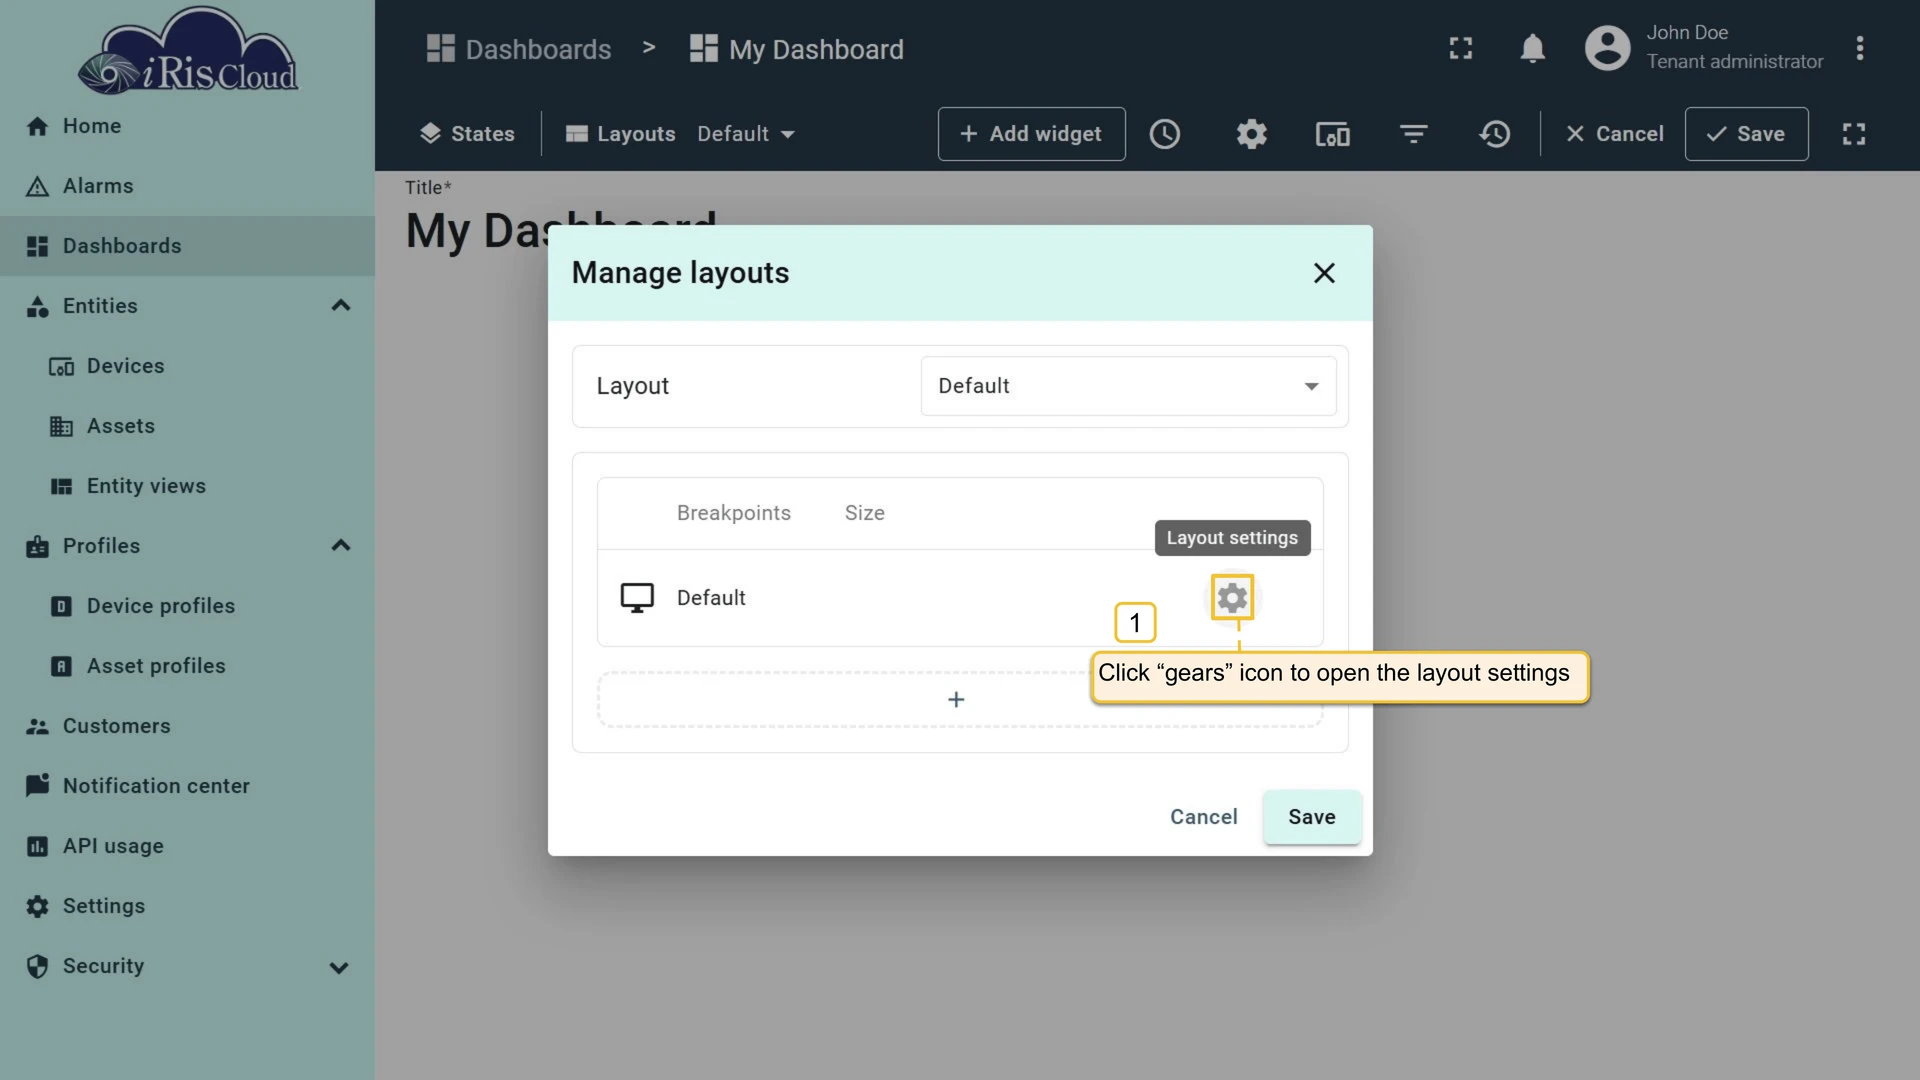Image resolution: width=1920 pixels, height=1080 pixels.
Task: Click the user avatar icon
Action: 1607,48
